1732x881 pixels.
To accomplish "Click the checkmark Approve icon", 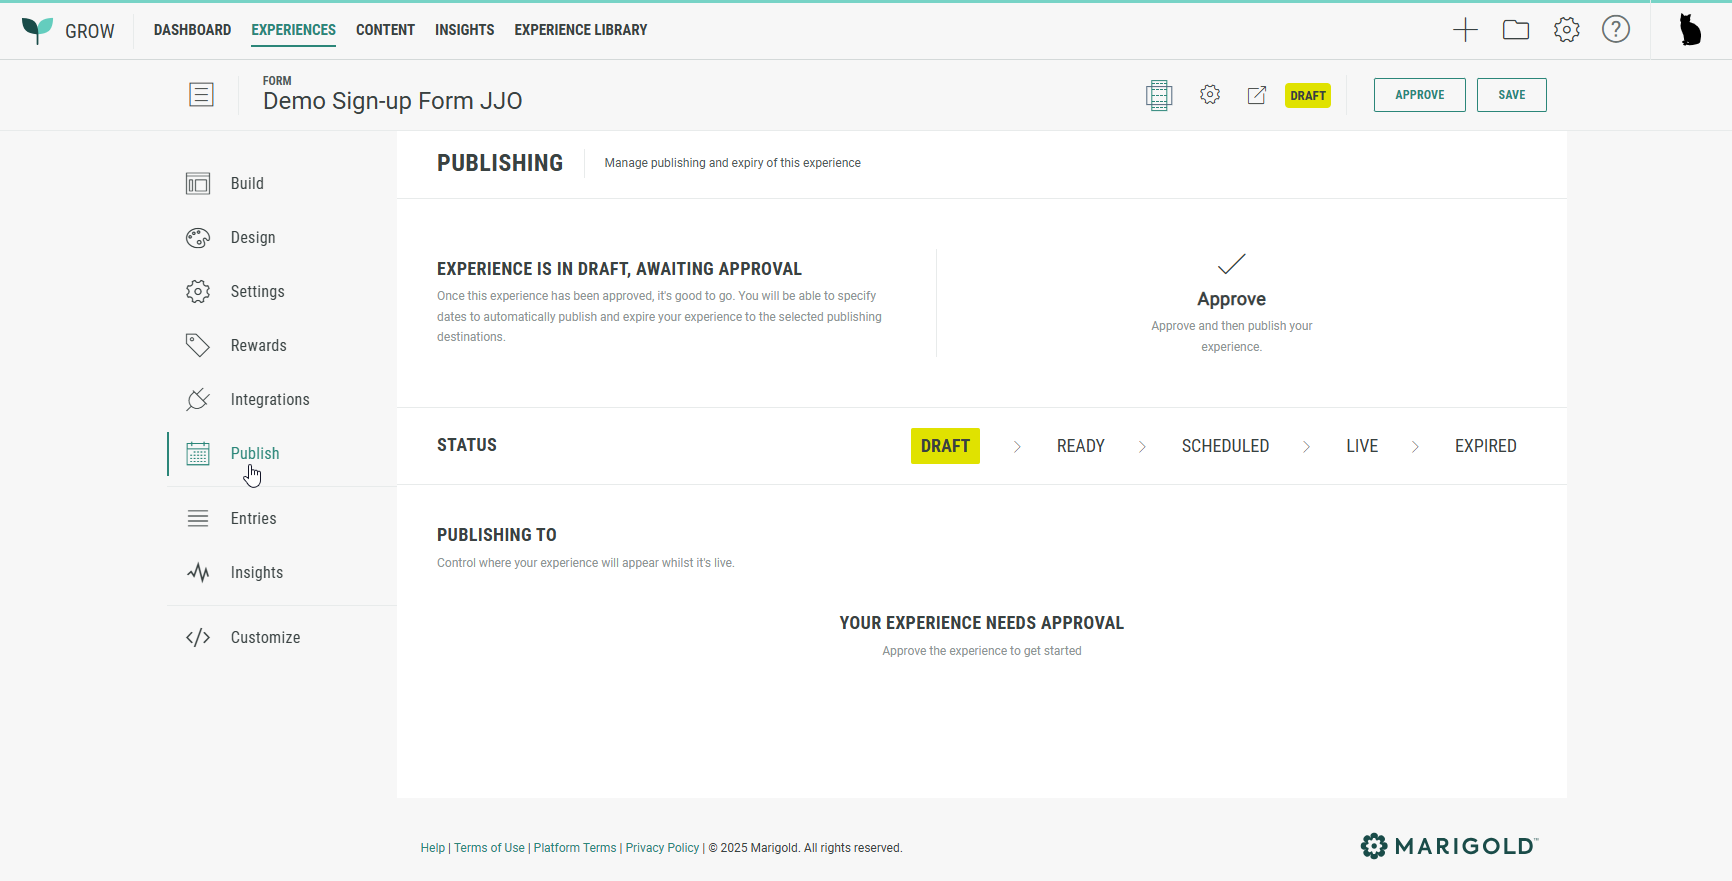I will [1231, 264].
